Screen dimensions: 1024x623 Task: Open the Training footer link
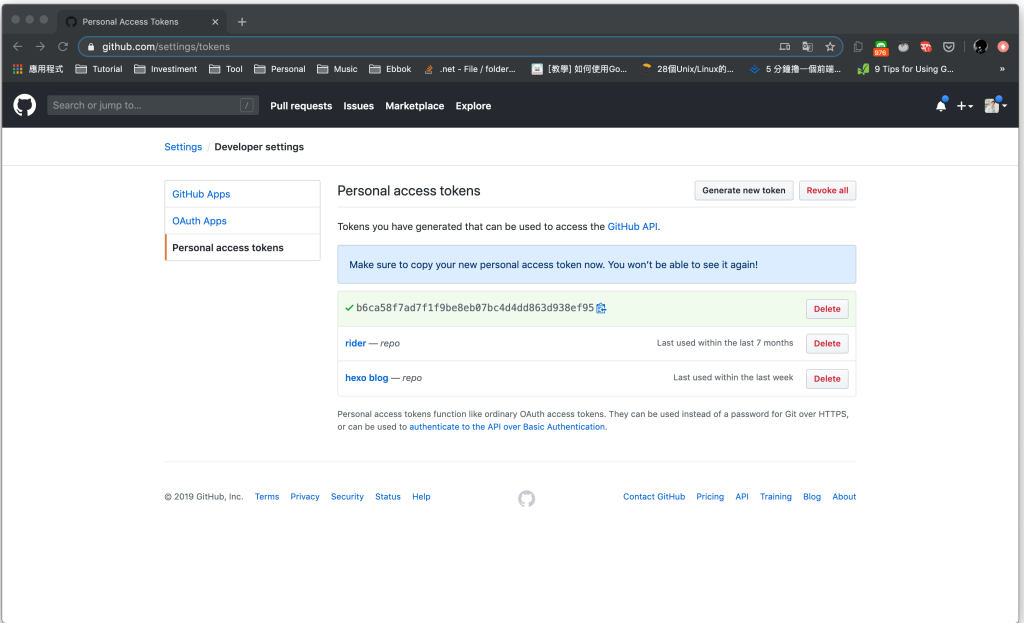click(776, 496)
